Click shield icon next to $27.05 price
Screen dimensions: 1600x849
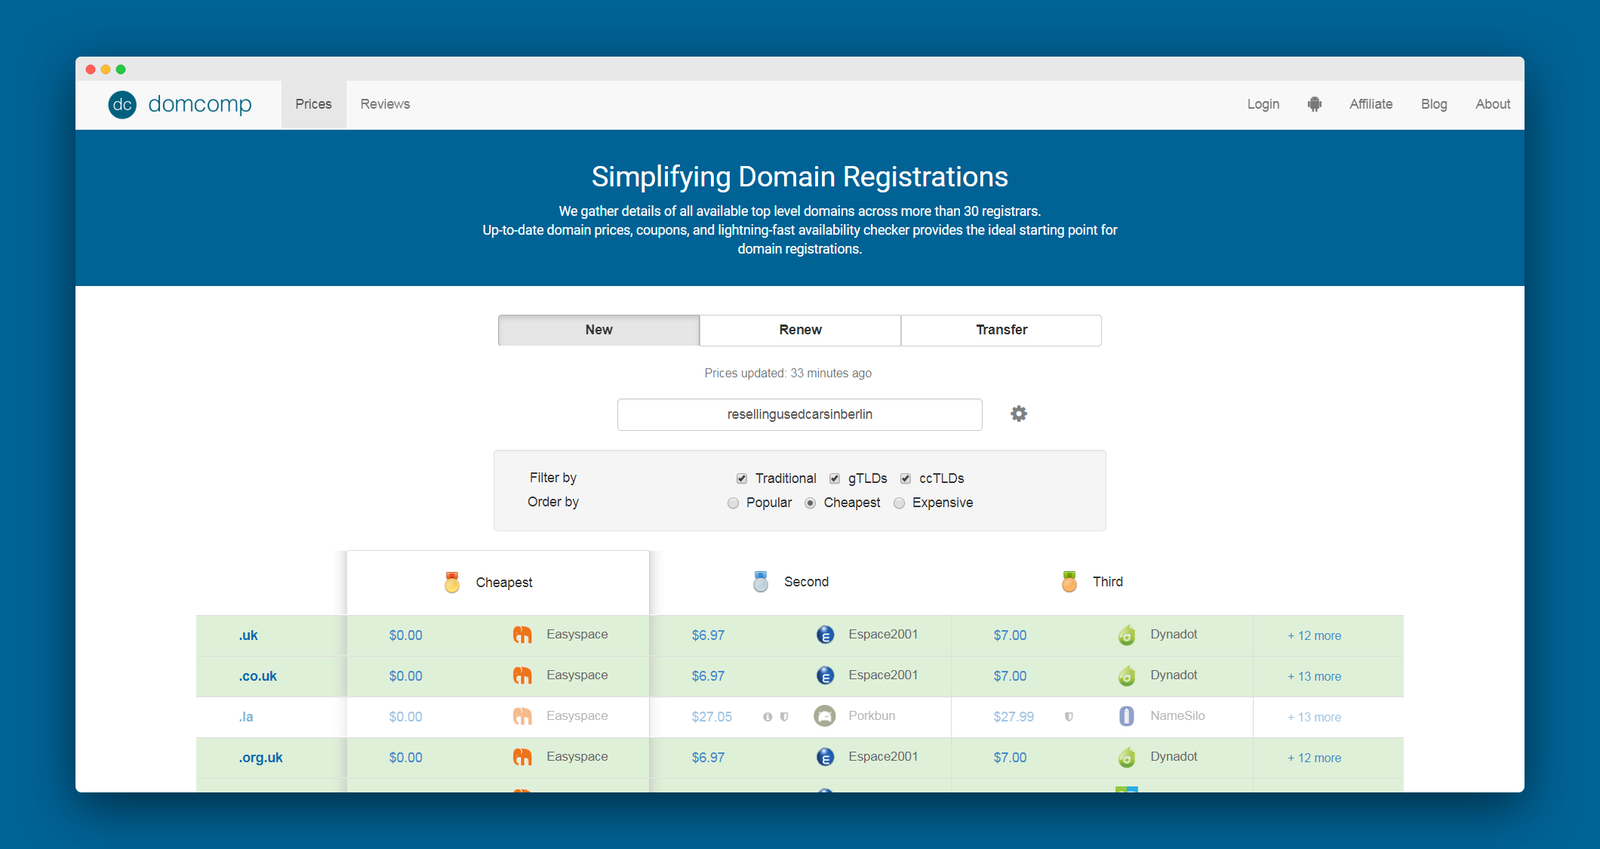point(784,717)
